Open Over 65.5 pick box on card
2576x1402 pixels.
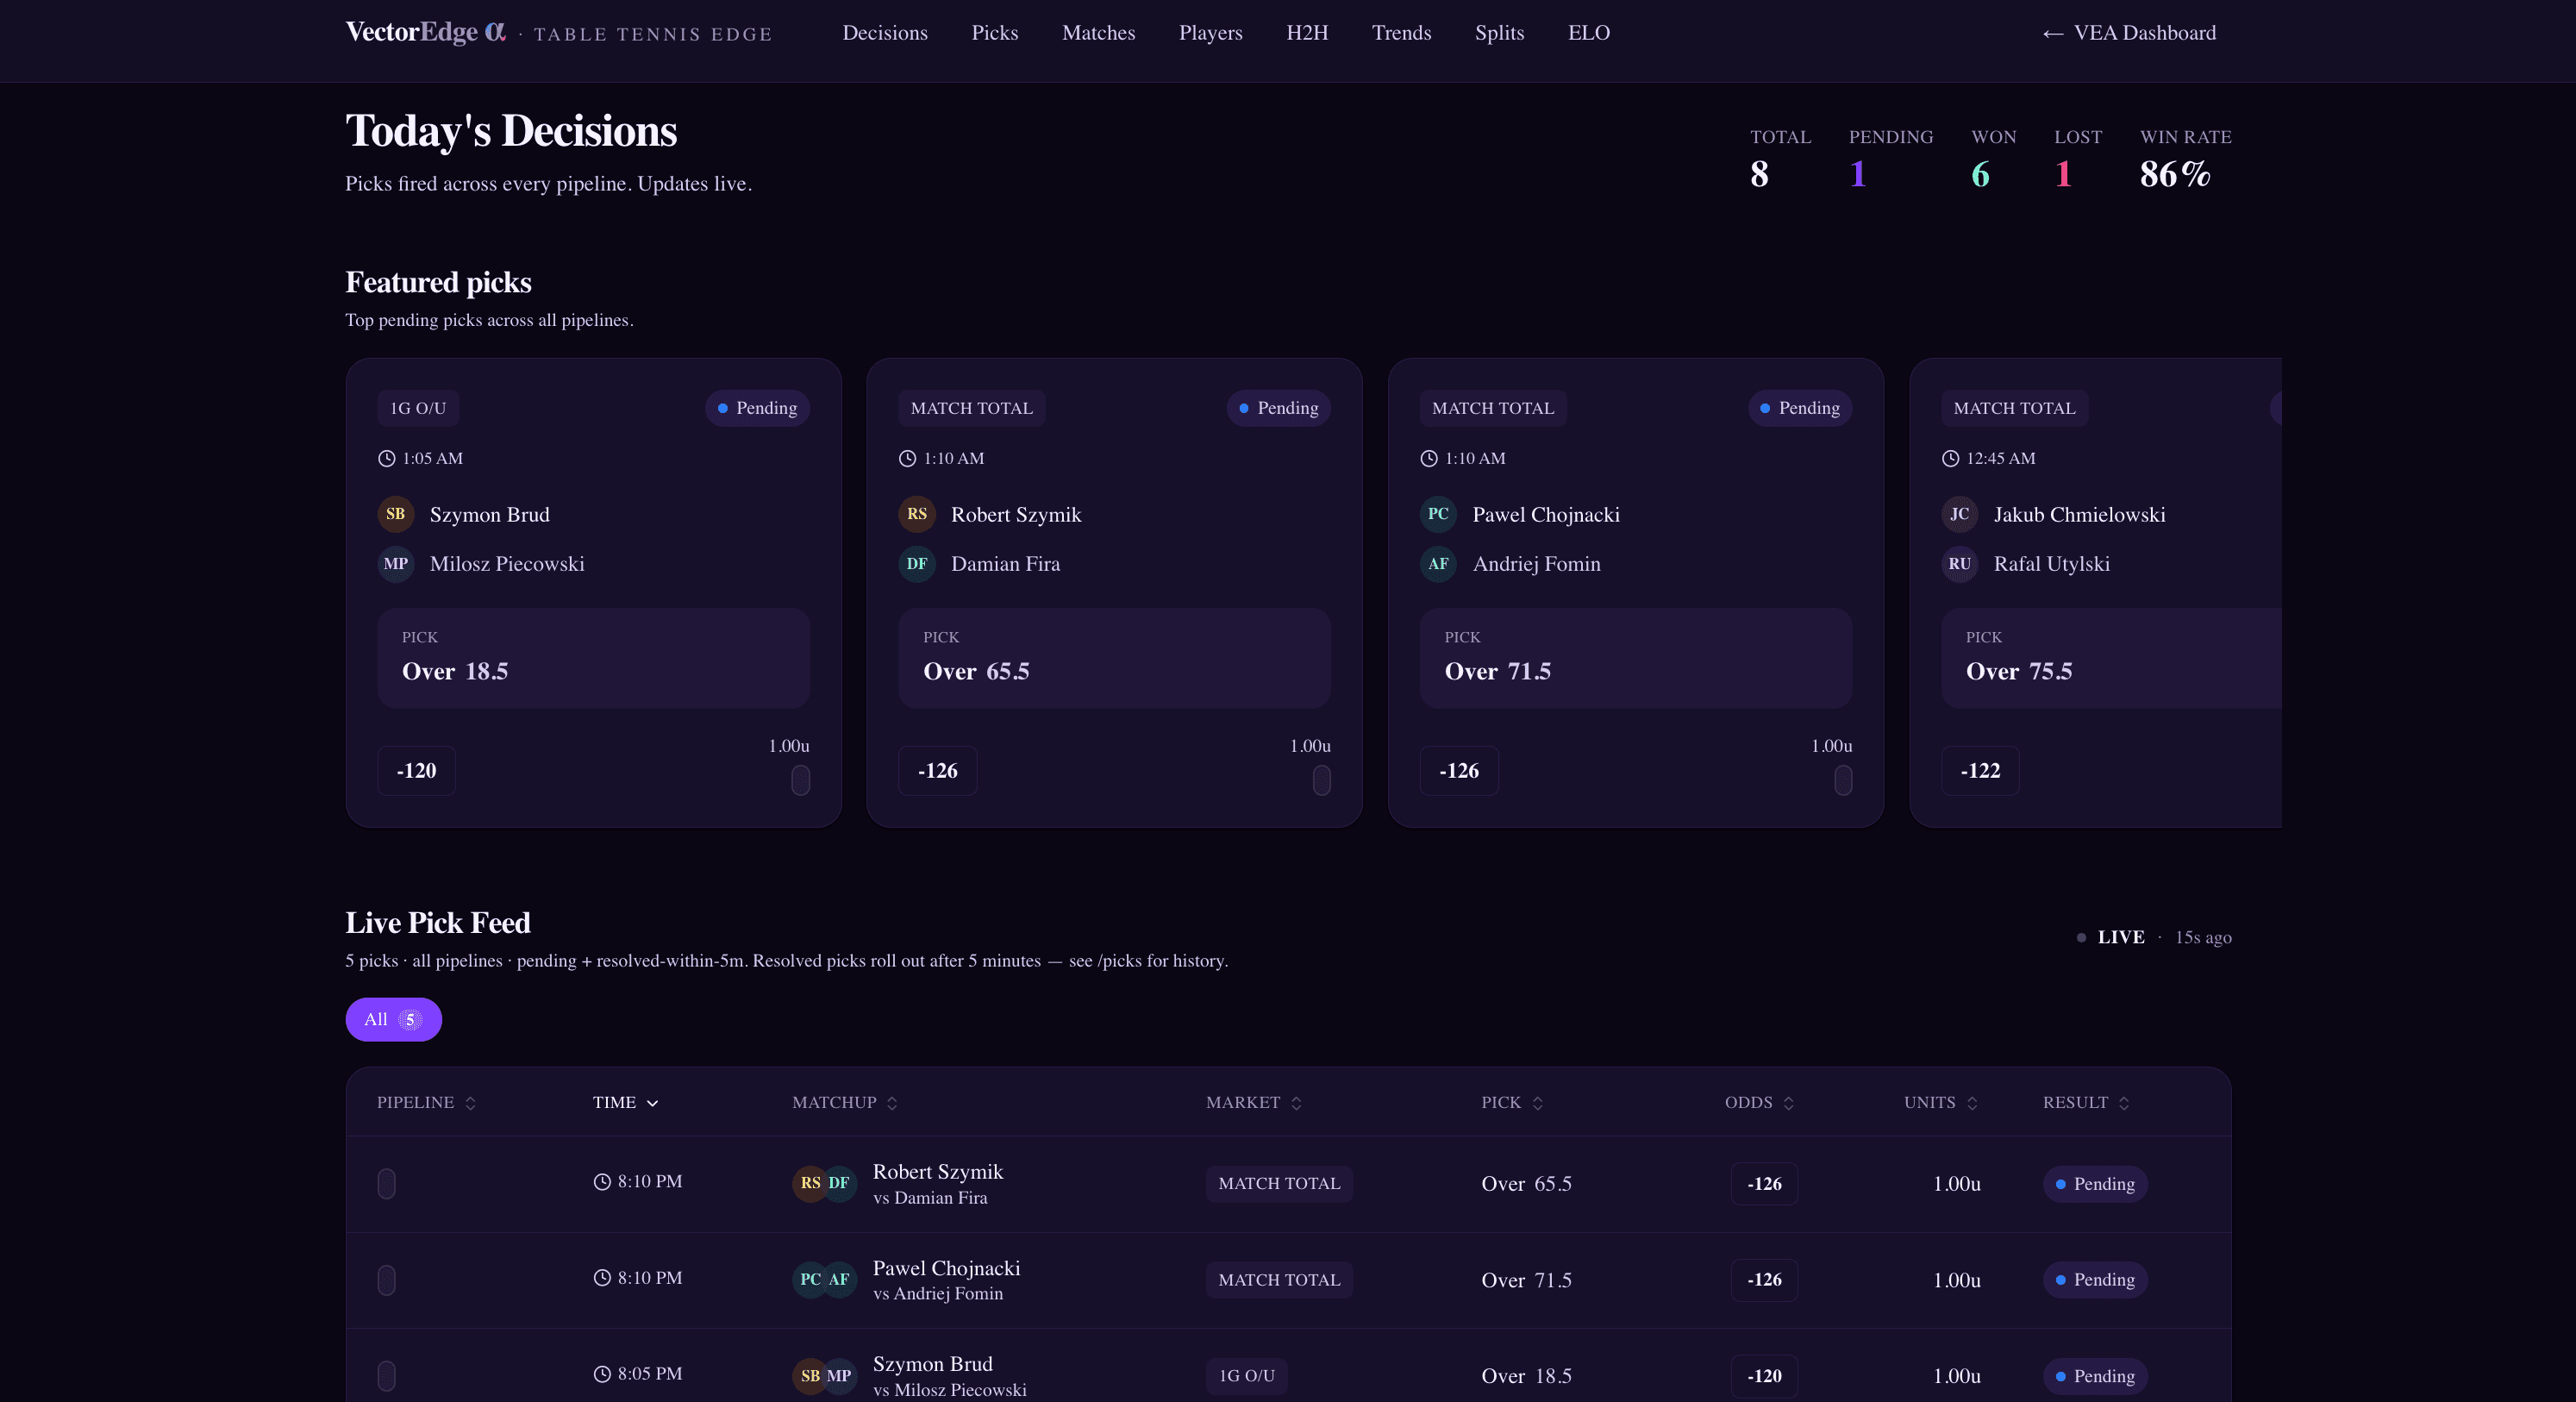(1114, 658)
